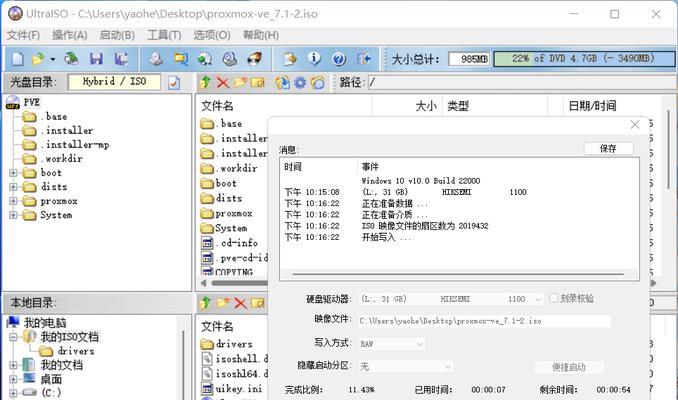Click the Make CD/DVD image icon
Image resolution: width=678 pixels, height=400 pixels.
point(156,58)
